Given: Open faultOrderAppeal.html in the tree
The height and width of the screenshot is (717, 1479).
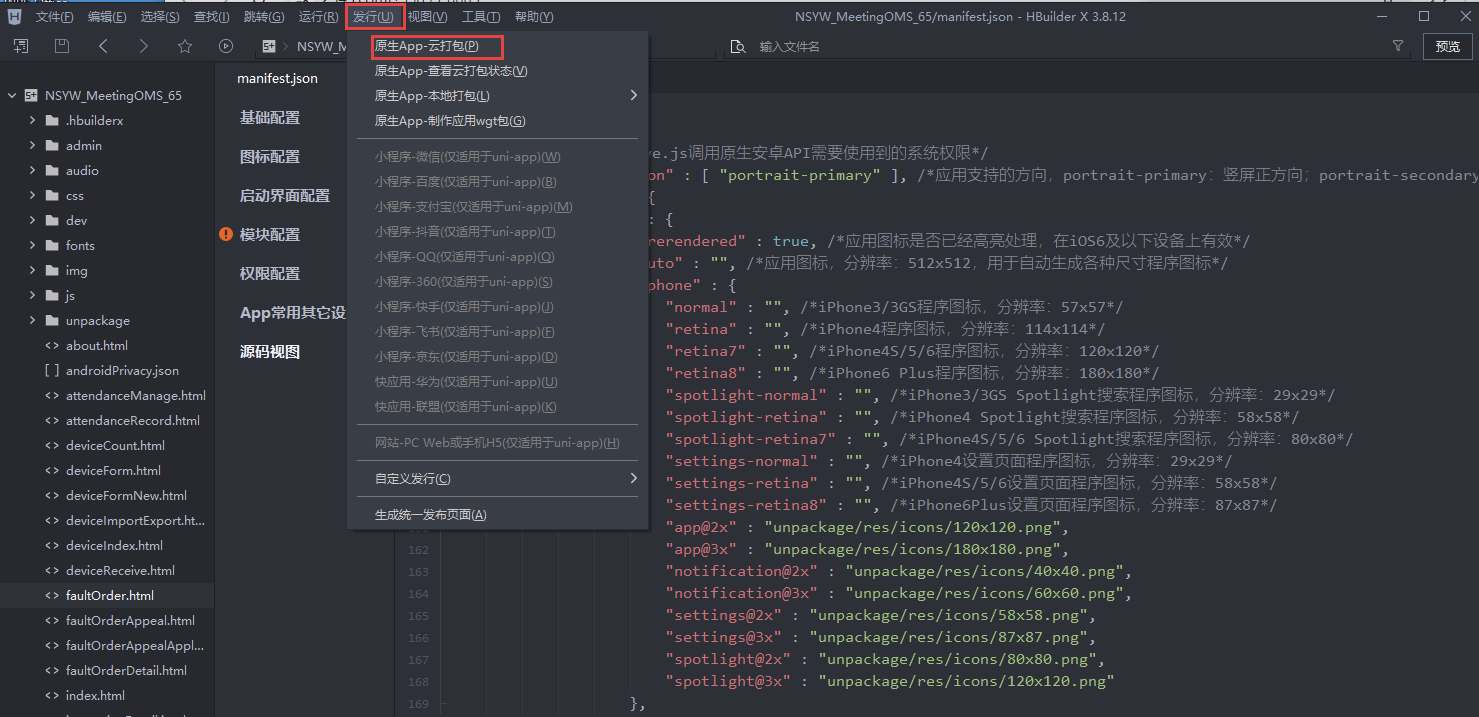Looking at the screenshot, I should tap(131, 621).
